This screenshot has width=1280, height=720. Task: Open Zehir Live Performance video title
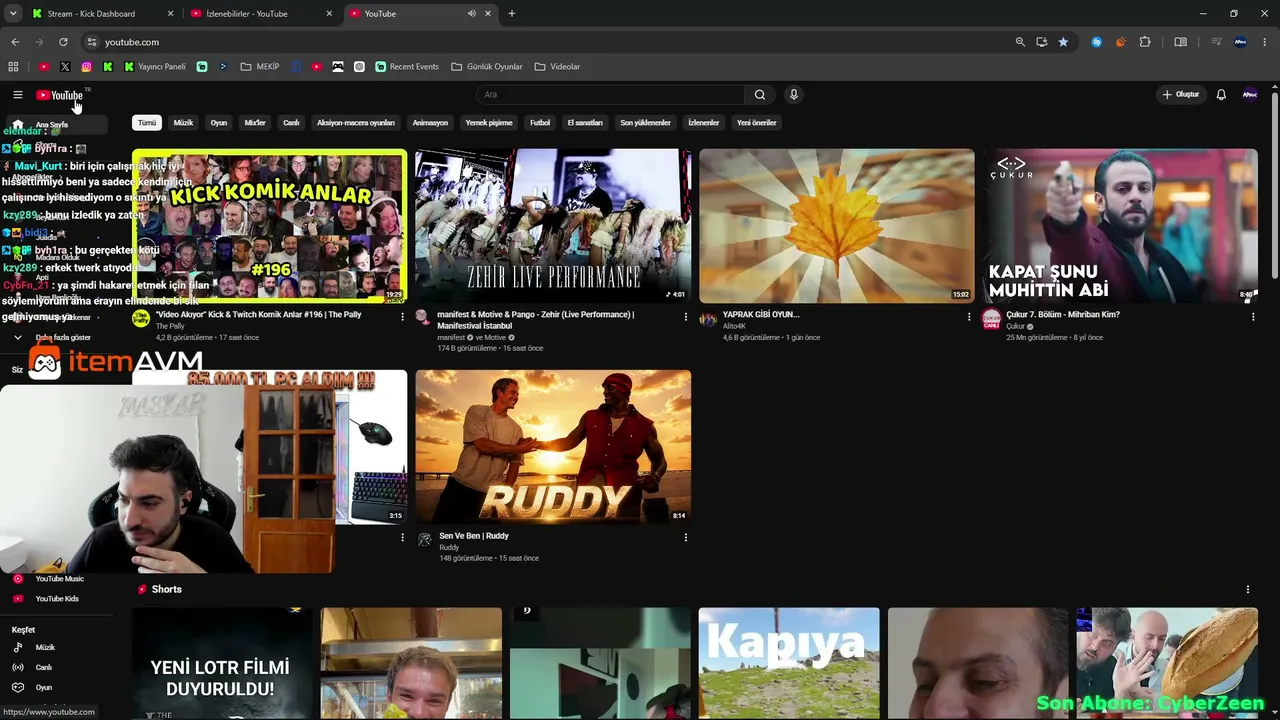(x=536, y=320)
